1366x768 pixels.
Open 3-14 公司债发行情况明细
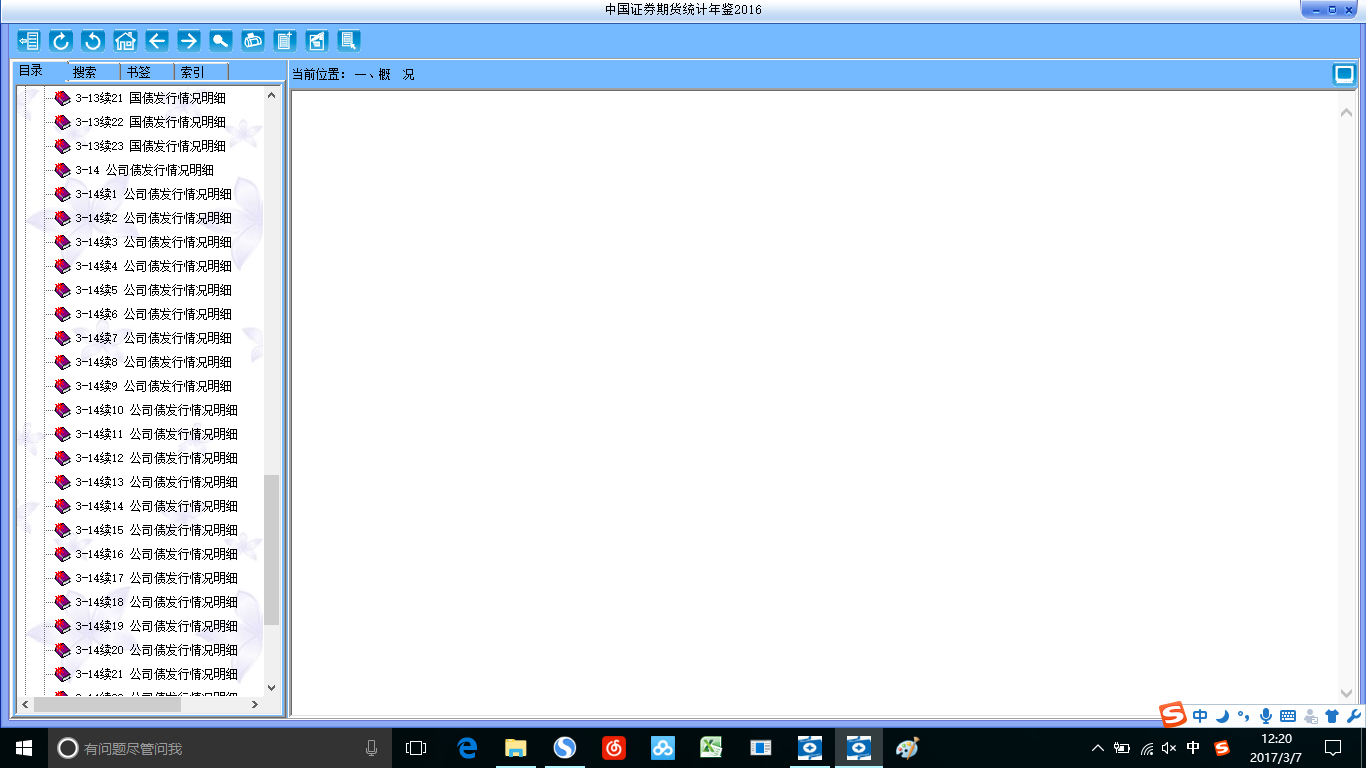(144, 170)
